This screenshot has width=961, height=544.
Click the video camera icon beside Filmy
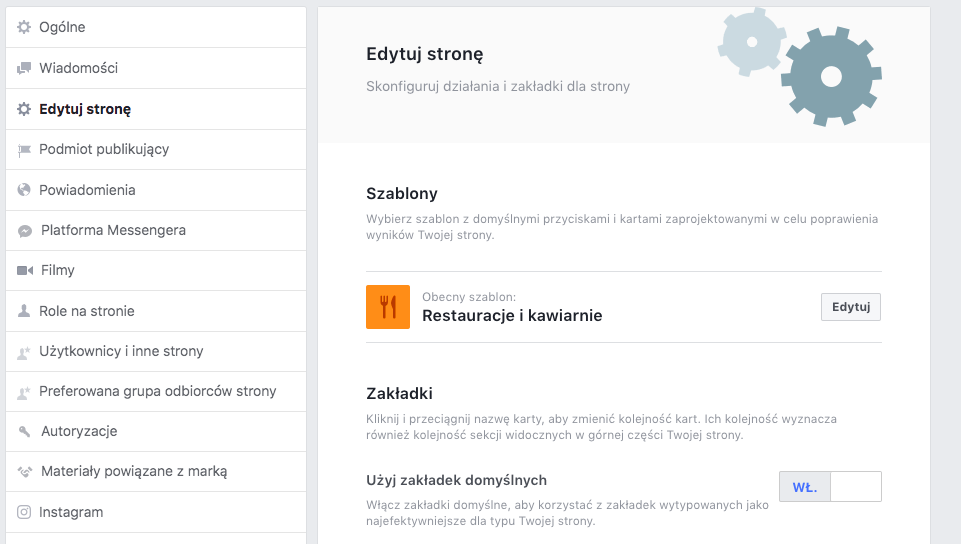pyautogui.click(x=25, y=271)
